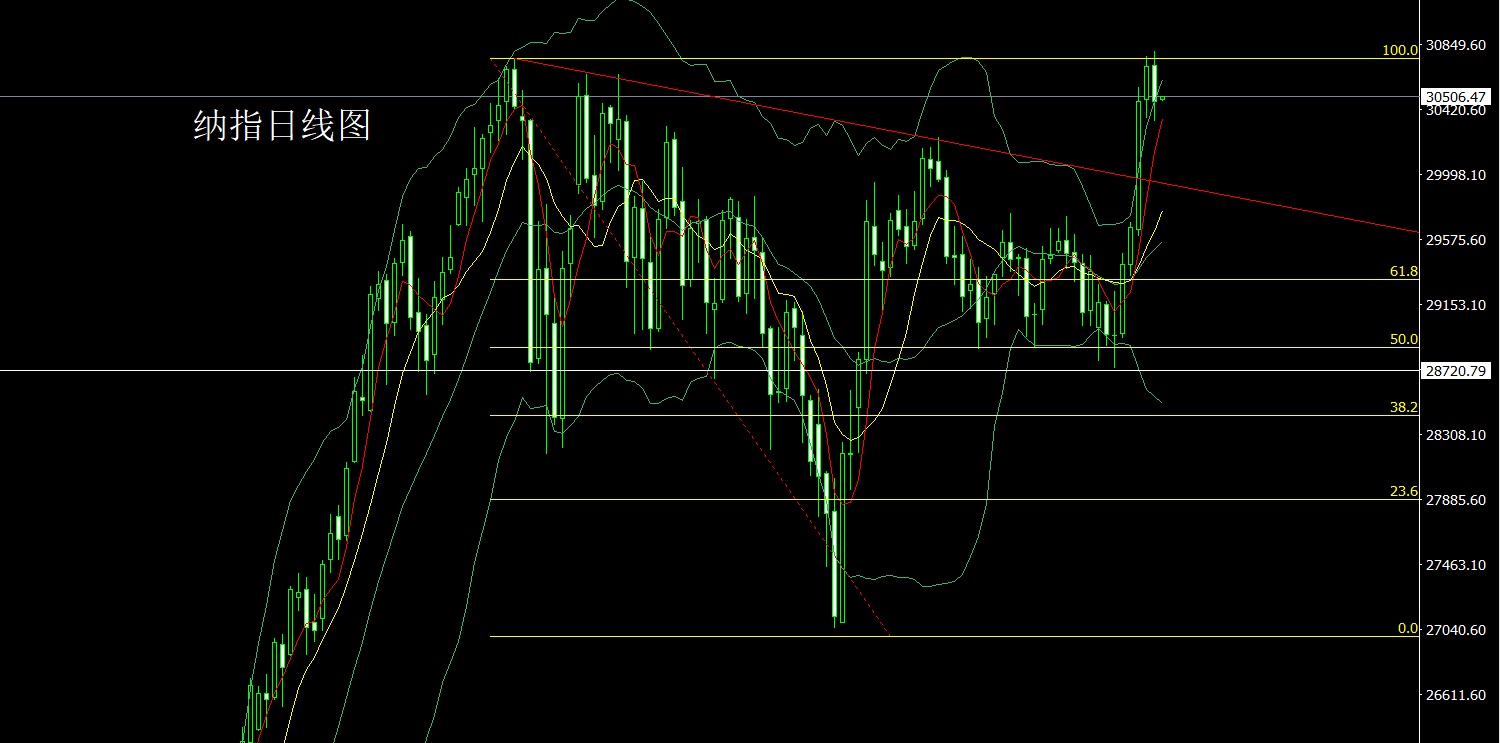1500x743 pixels.
Task: Select the Fibonacci 100.0 level label
Action: 1400,51
